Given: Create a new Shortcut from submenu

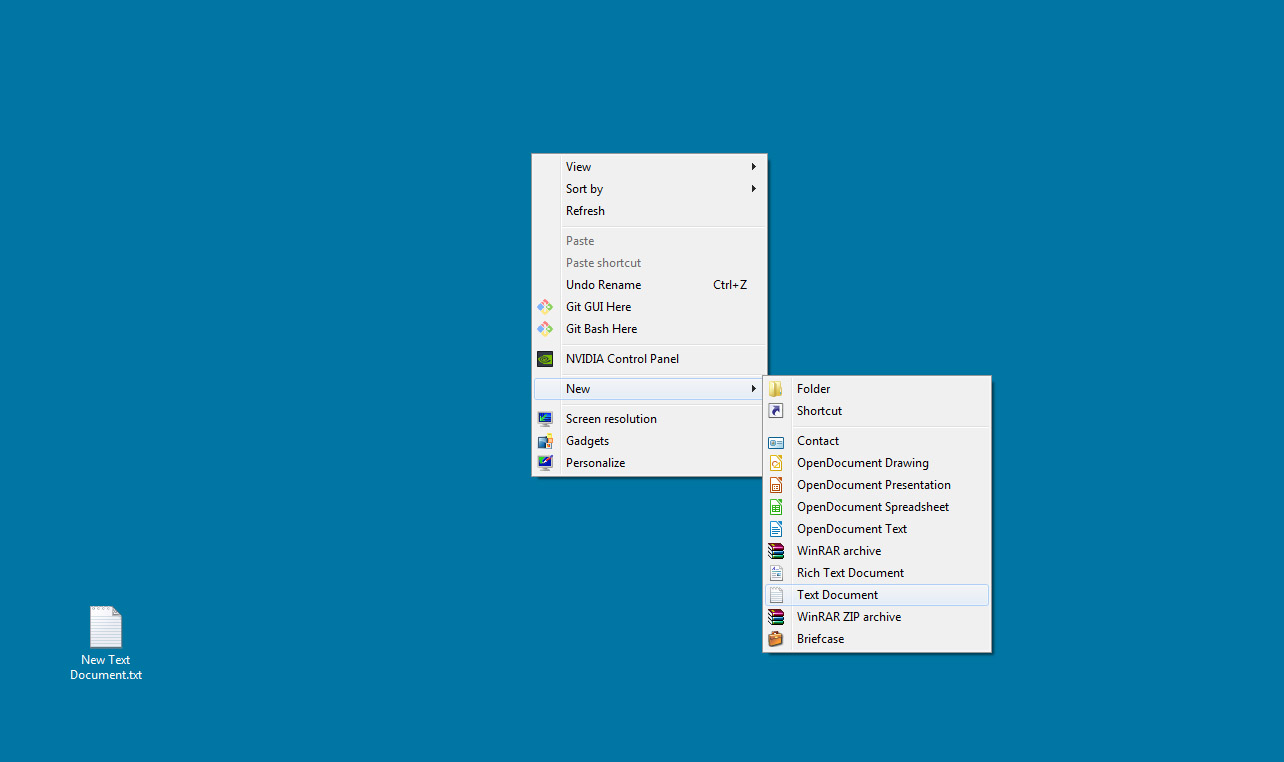Looking at the screenshot, I should [877, 411].
